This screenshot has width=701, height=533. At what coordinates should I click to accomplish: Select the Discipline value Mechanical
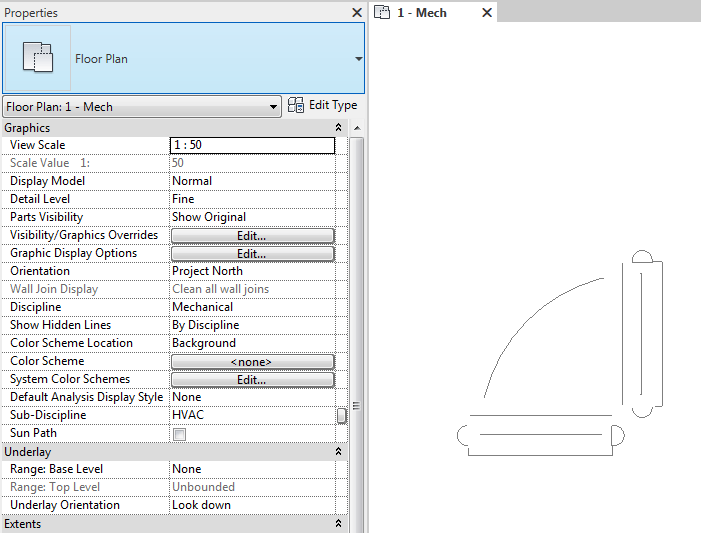pyautogui.click(x=253, y=307)
